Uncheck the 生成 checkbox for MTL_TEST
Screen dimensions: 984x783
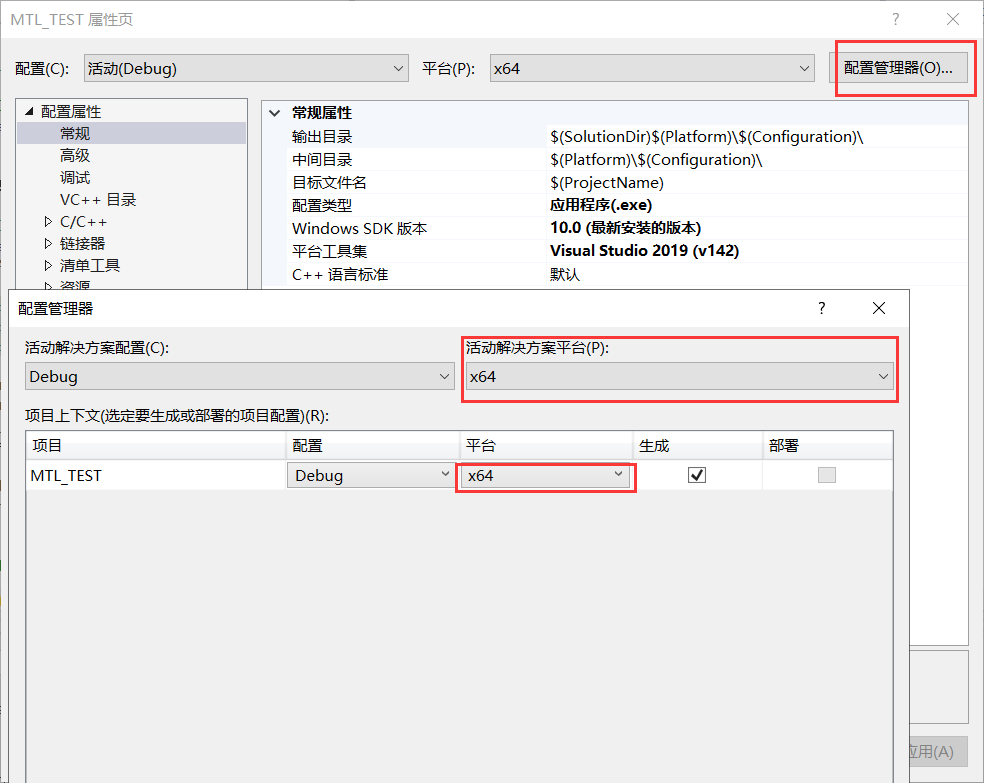click(x=696, y=474)
